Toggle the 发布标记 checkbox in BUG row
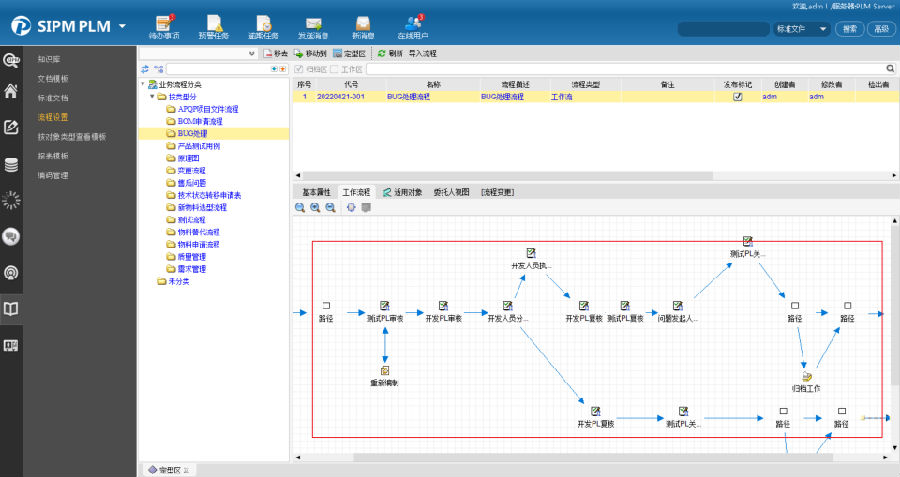 coord(737,97)
